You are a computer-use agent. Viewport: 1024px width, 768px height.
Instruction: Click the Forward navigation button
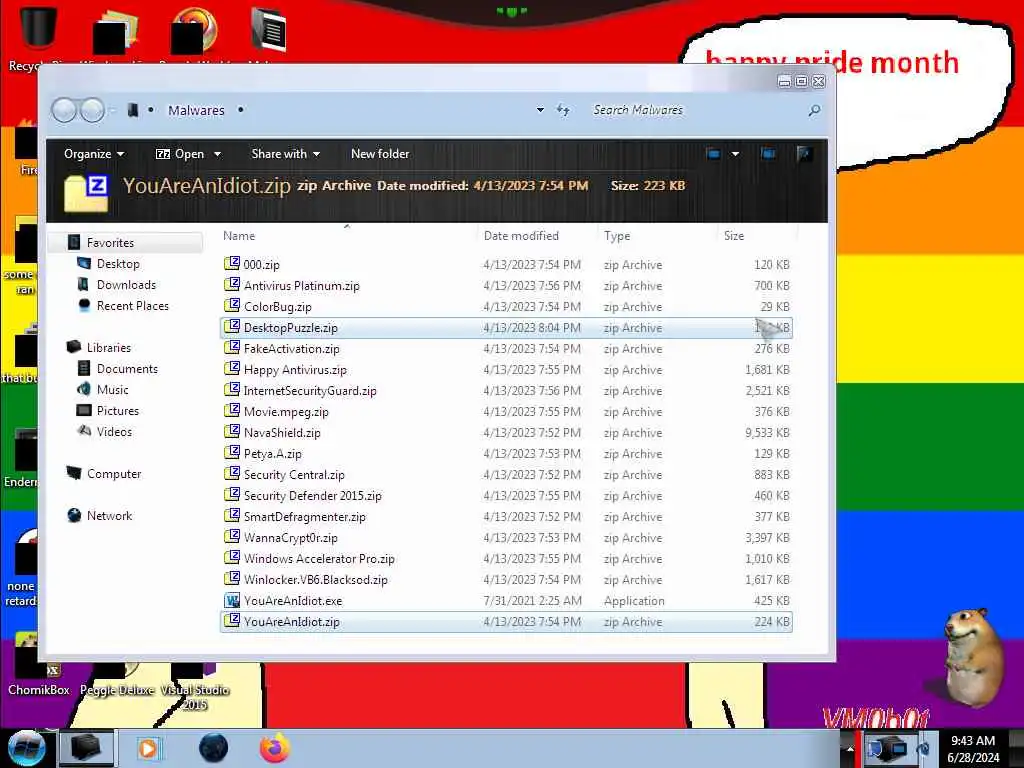click(92, 110)
